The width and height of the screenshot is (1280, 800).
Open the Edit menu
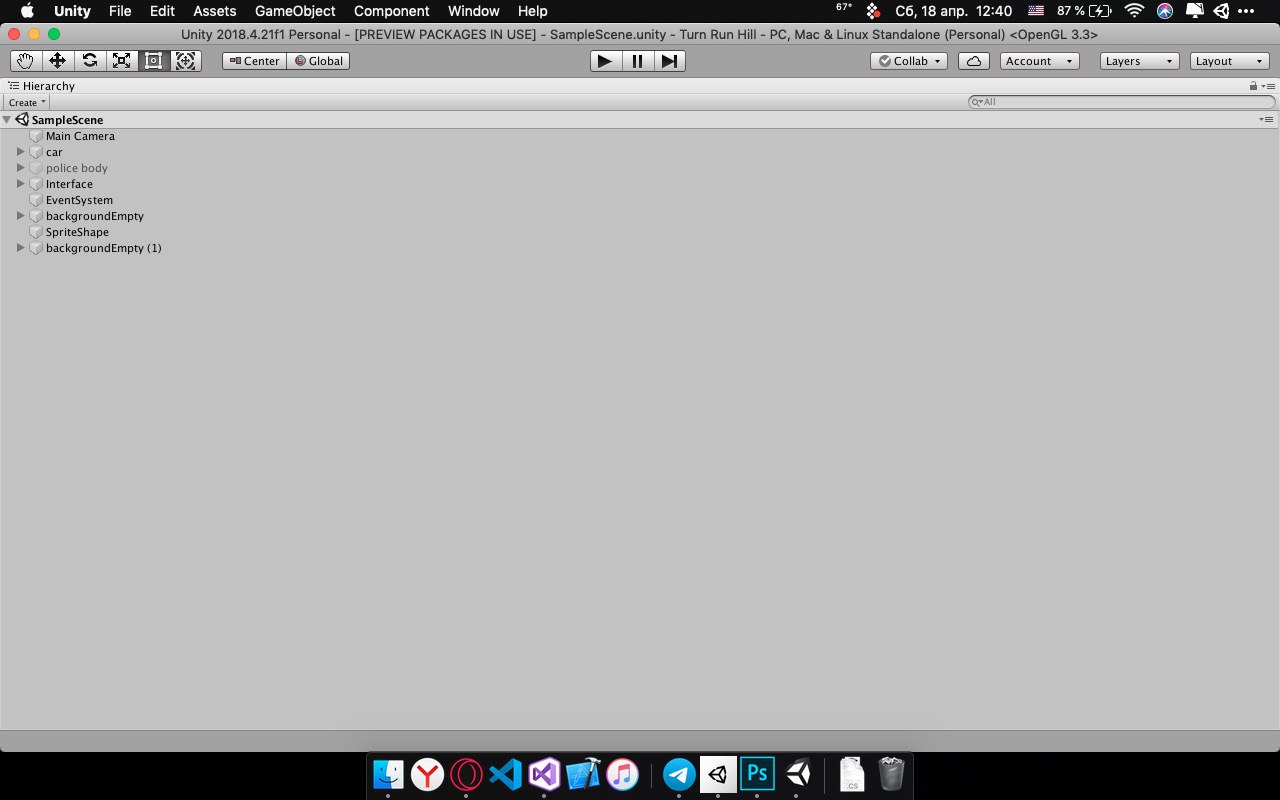point(162,11)
